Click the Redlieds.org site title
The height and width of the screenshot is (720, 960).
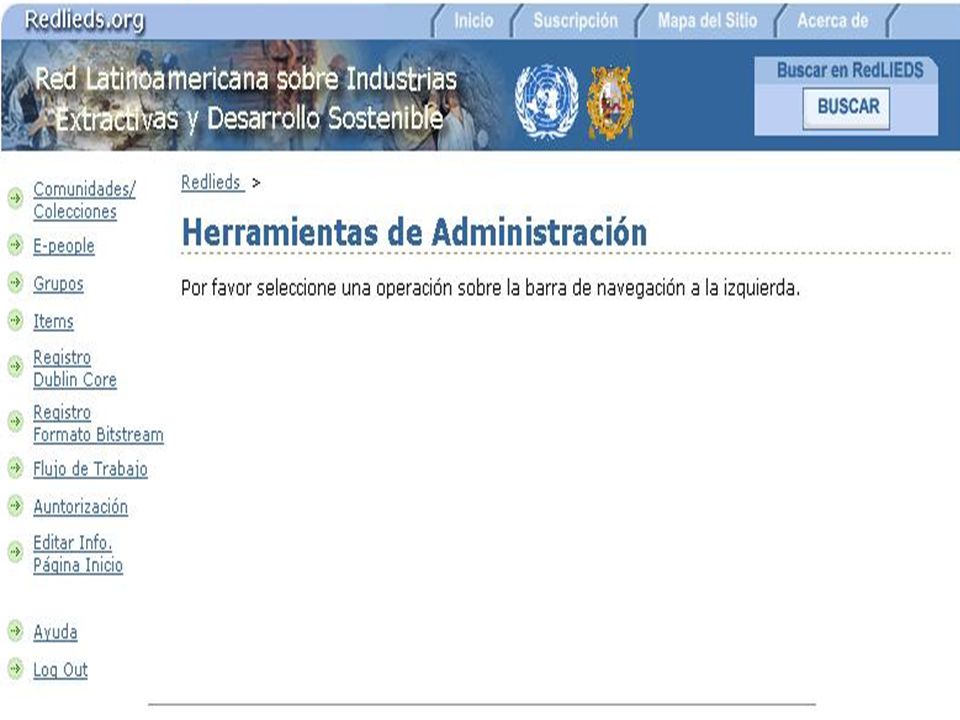tap(84, 20)
